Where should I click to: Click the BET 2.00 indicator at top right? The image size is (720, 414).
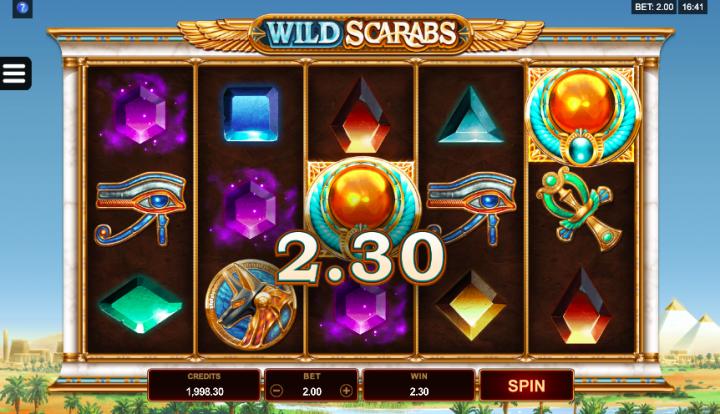point(654,7)
